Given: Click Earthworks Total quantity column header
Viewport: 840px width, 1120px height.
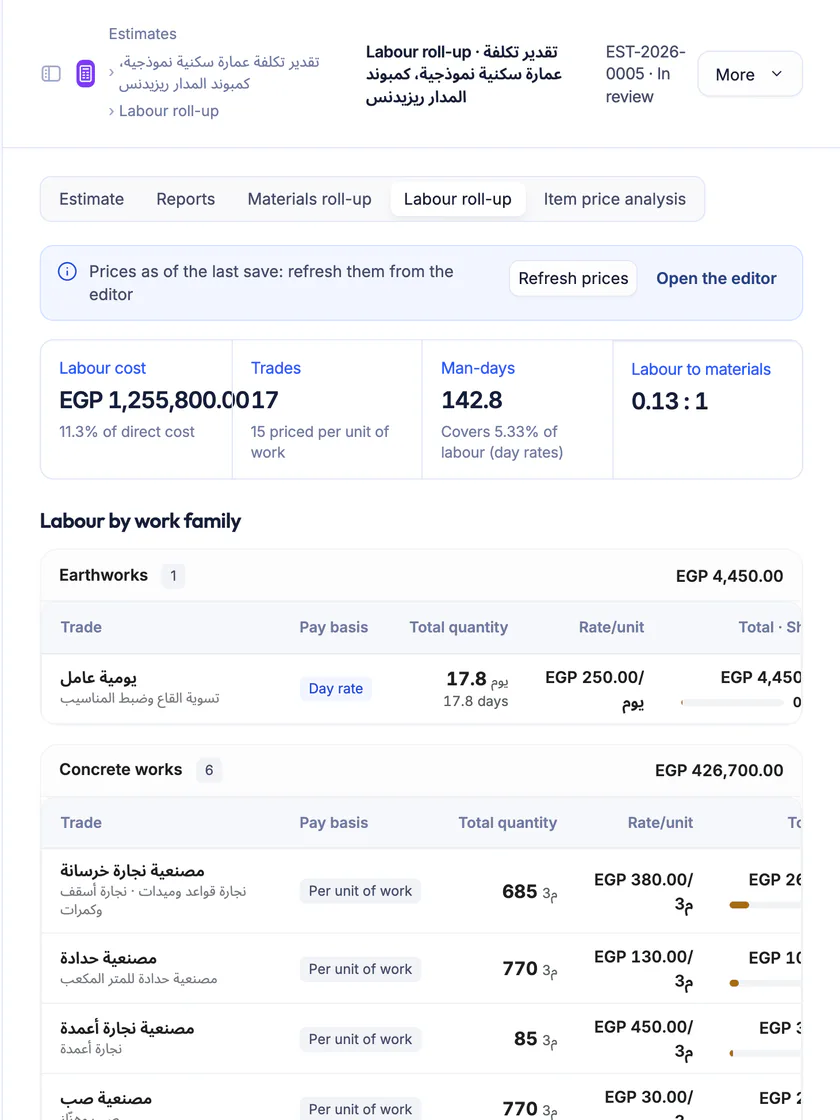Looking at the screenshot, I should click(459, 627).
